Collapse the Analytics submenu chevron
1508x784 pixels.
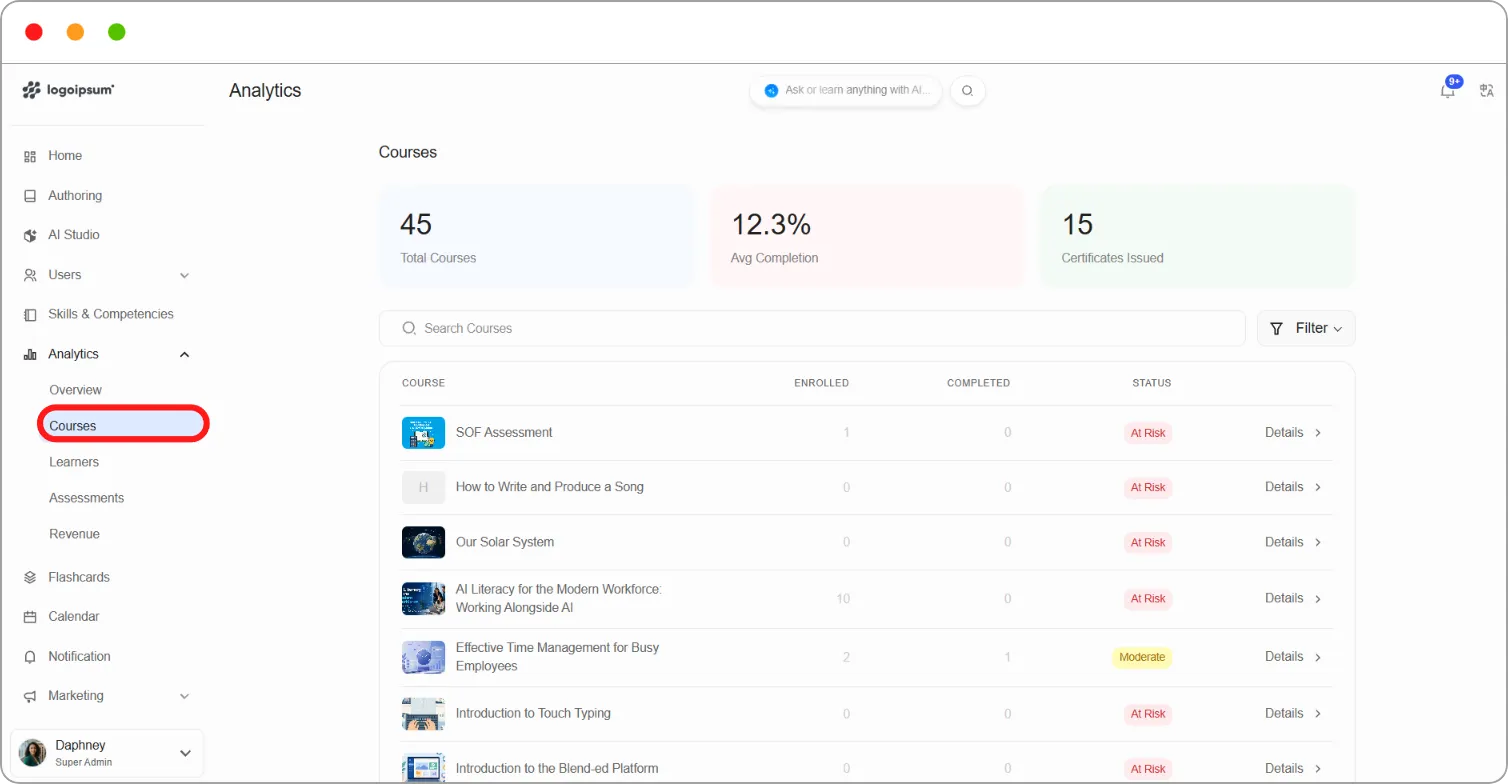click(x=184, y=354)
